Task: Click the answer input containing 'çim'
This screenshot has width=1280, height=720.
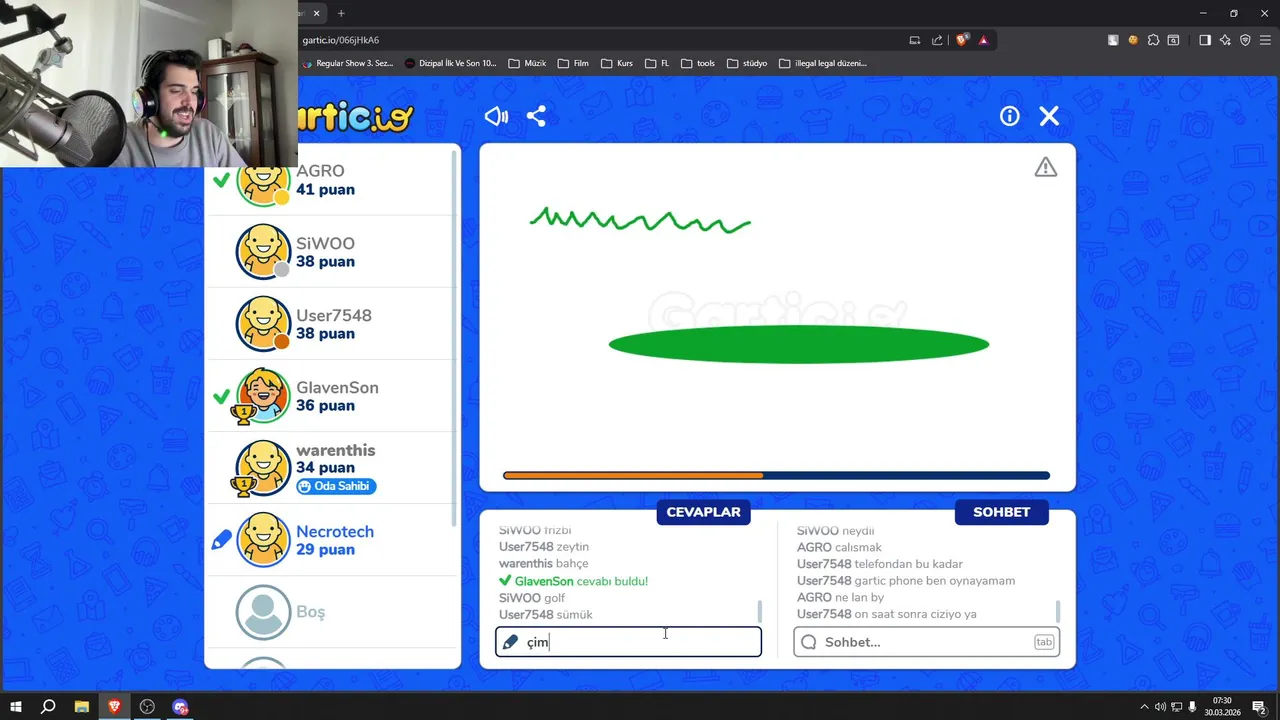Action: (628, 642)
